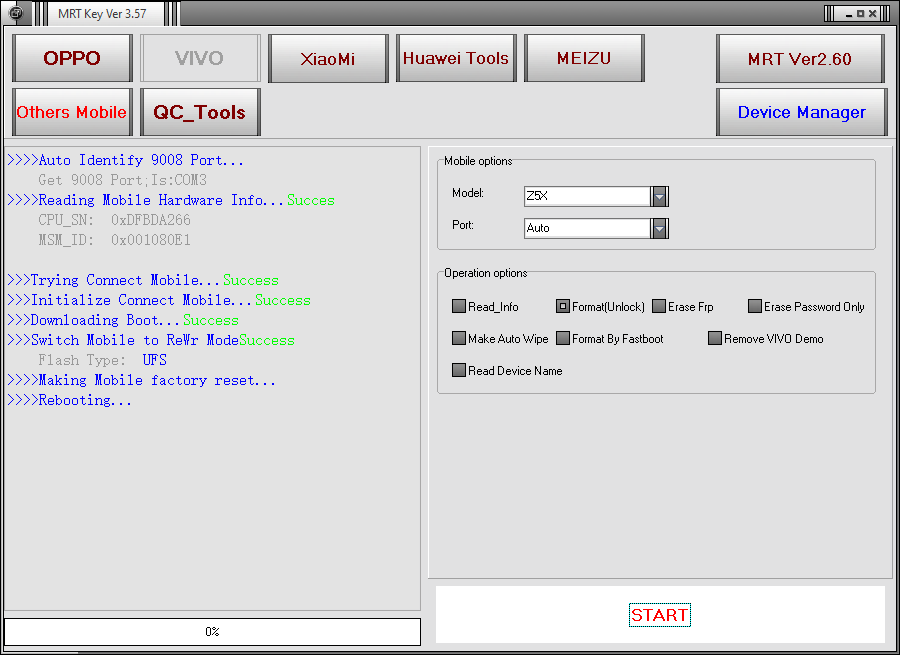Open Others Mobile section

(72, 112)
